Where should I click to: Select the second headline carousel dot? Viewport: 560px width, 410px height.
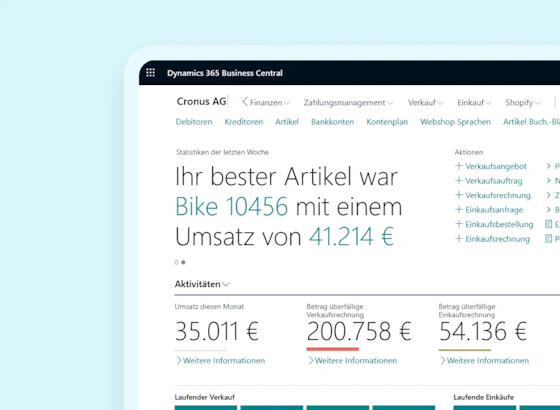click(183, 262)
